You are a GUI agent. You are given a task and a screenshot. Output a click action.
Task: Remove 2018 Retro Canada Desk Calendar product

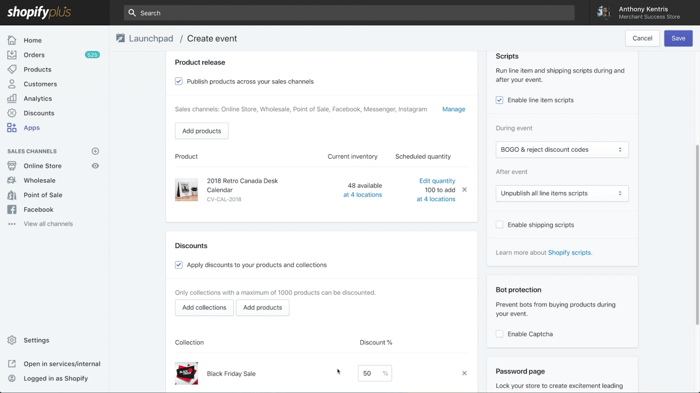464,190
